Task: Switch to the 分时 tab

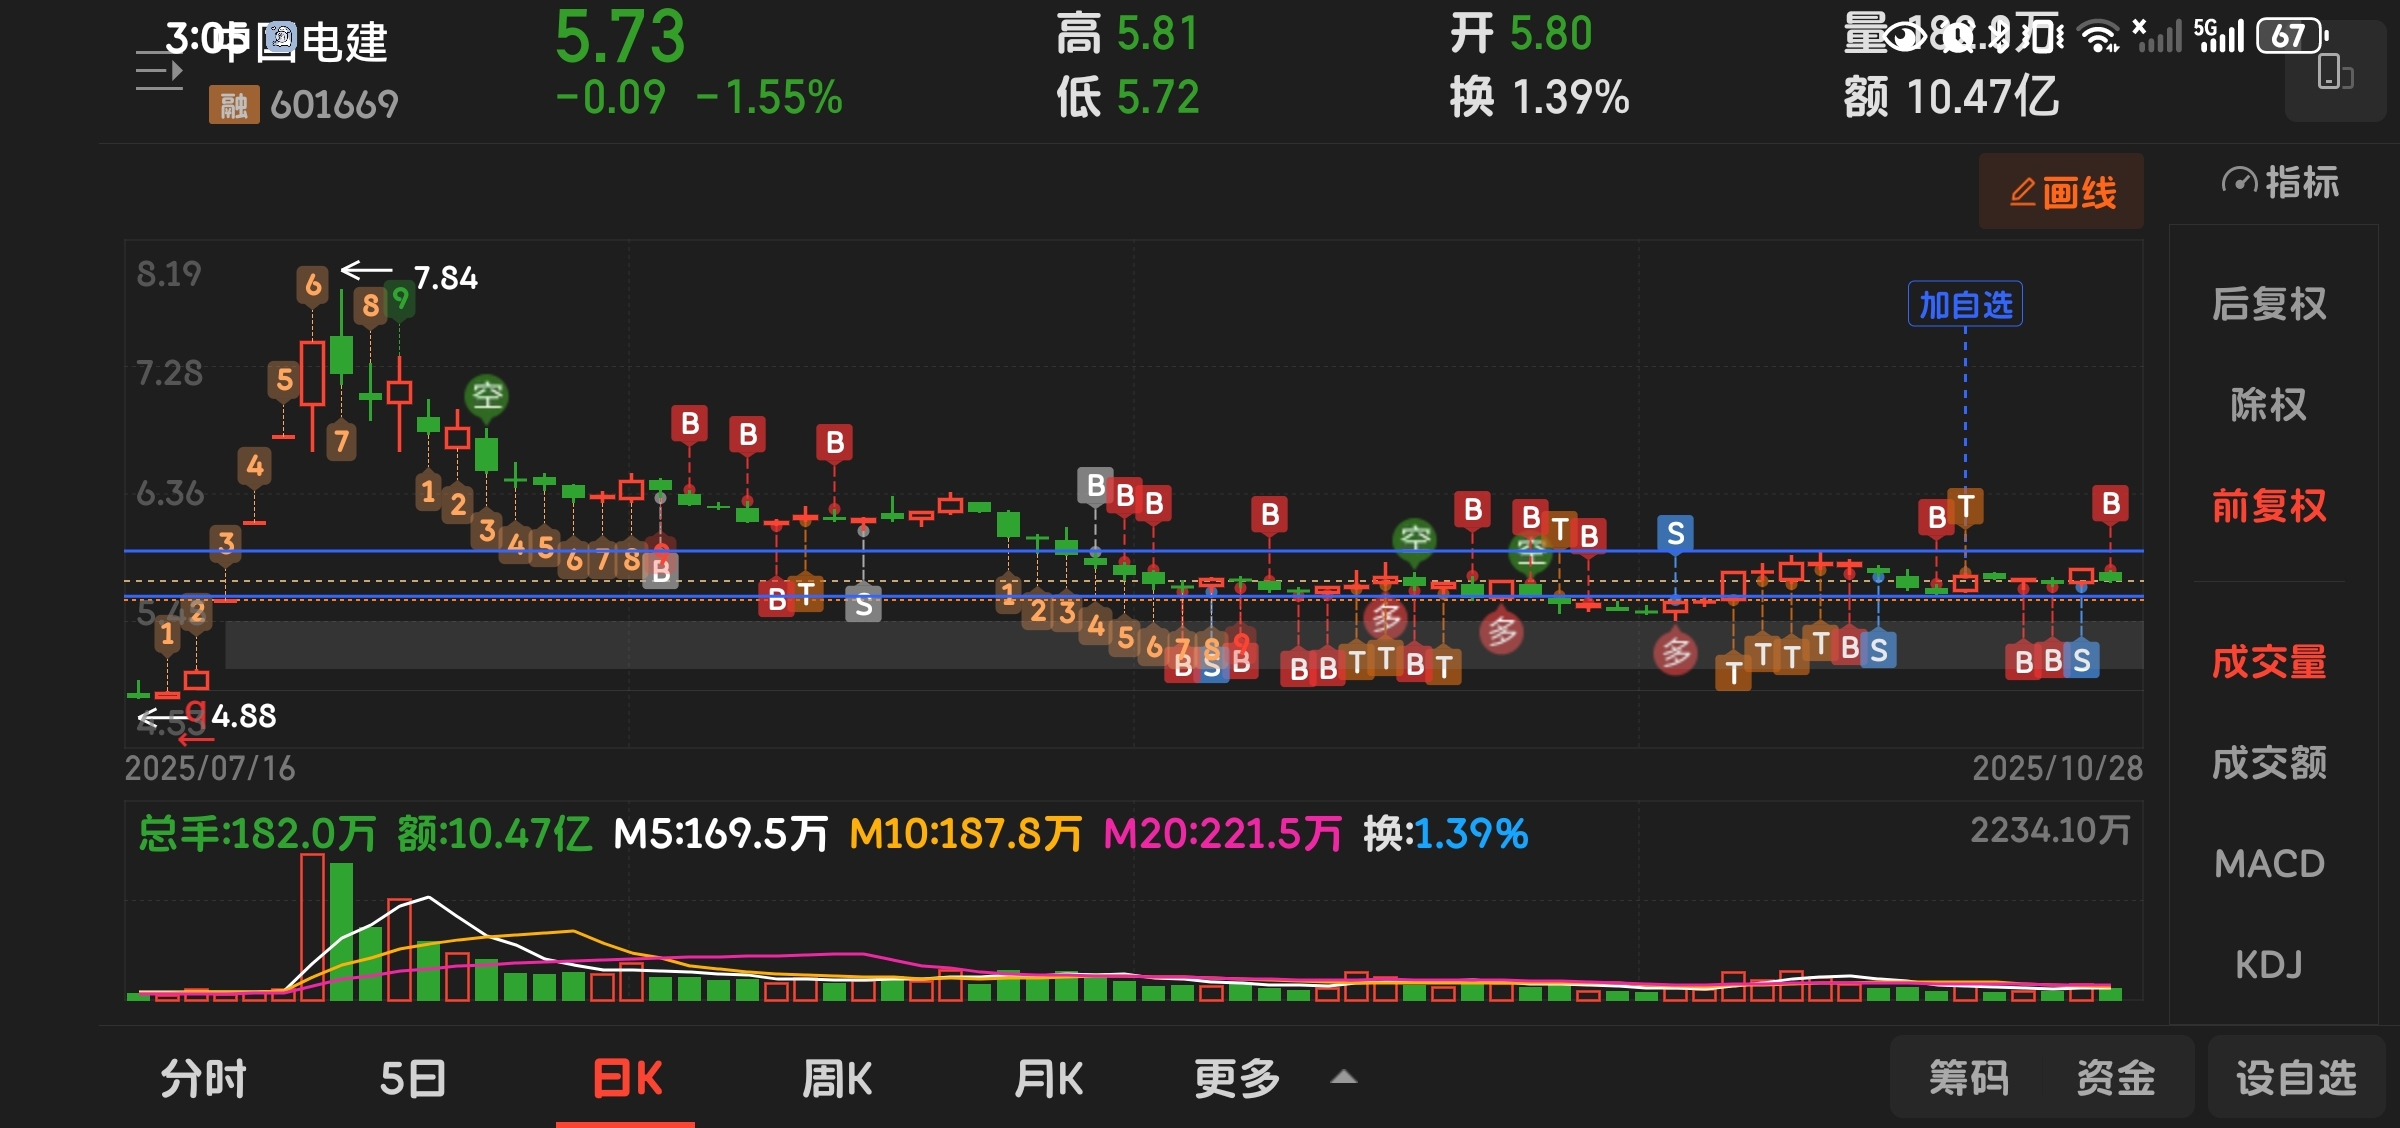Action: click(x=203, y=1078)
